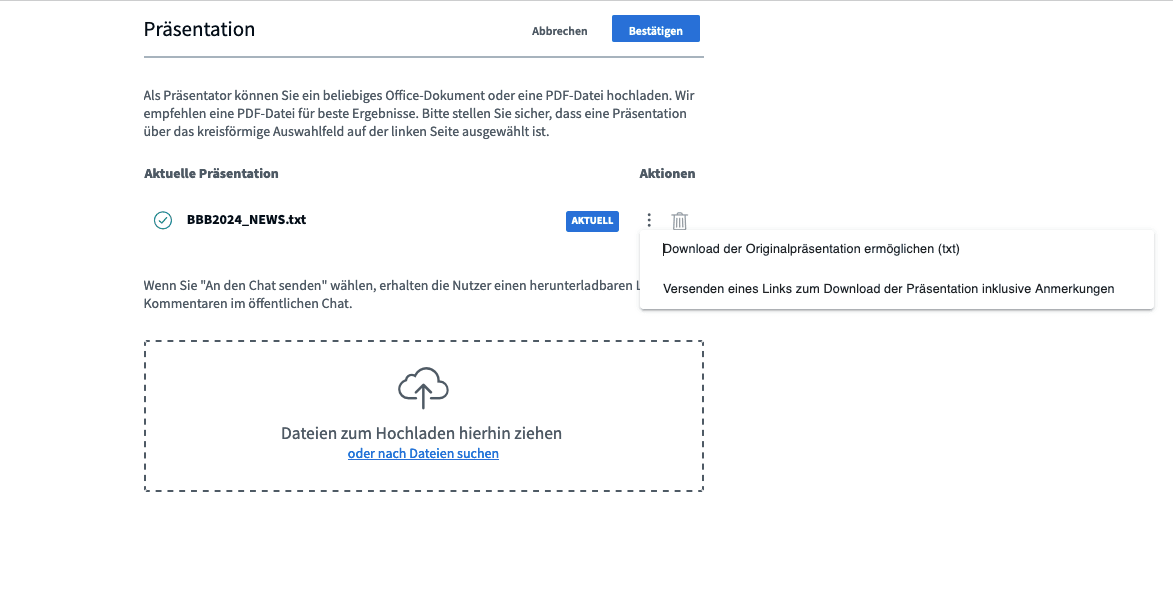Click the dashed border of the upload dropzone
Screen dimensions: 1173x606
[x=145, y=416]
